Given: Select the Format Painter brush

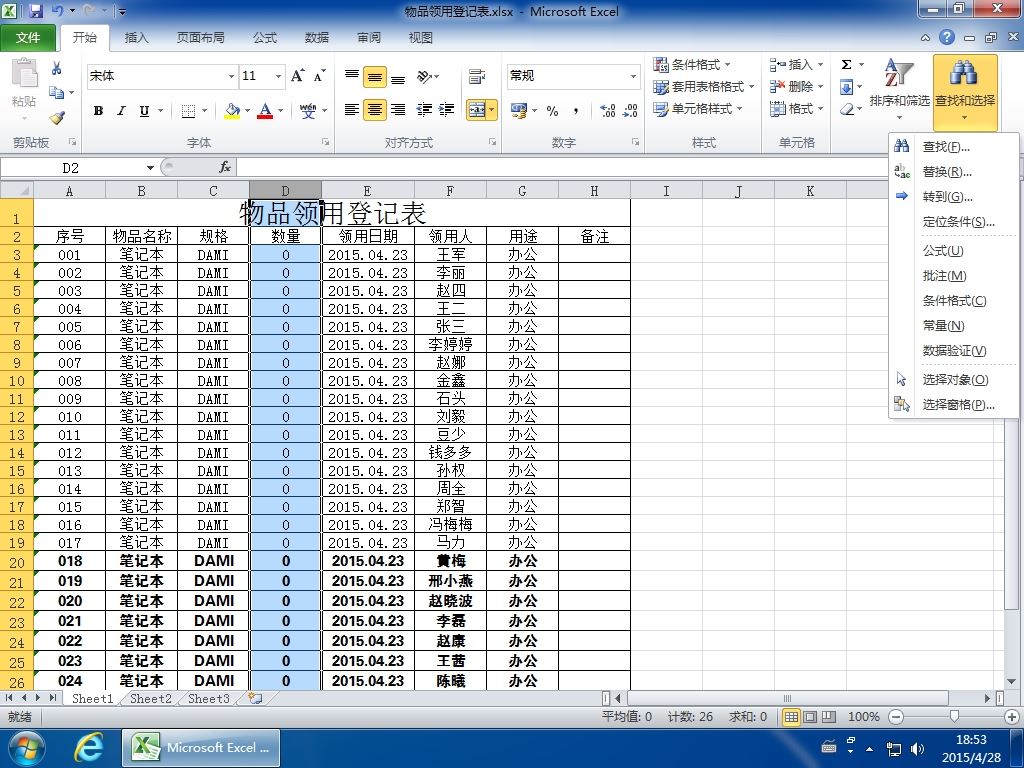Looking at the screenshot, I should coord(57,118).
